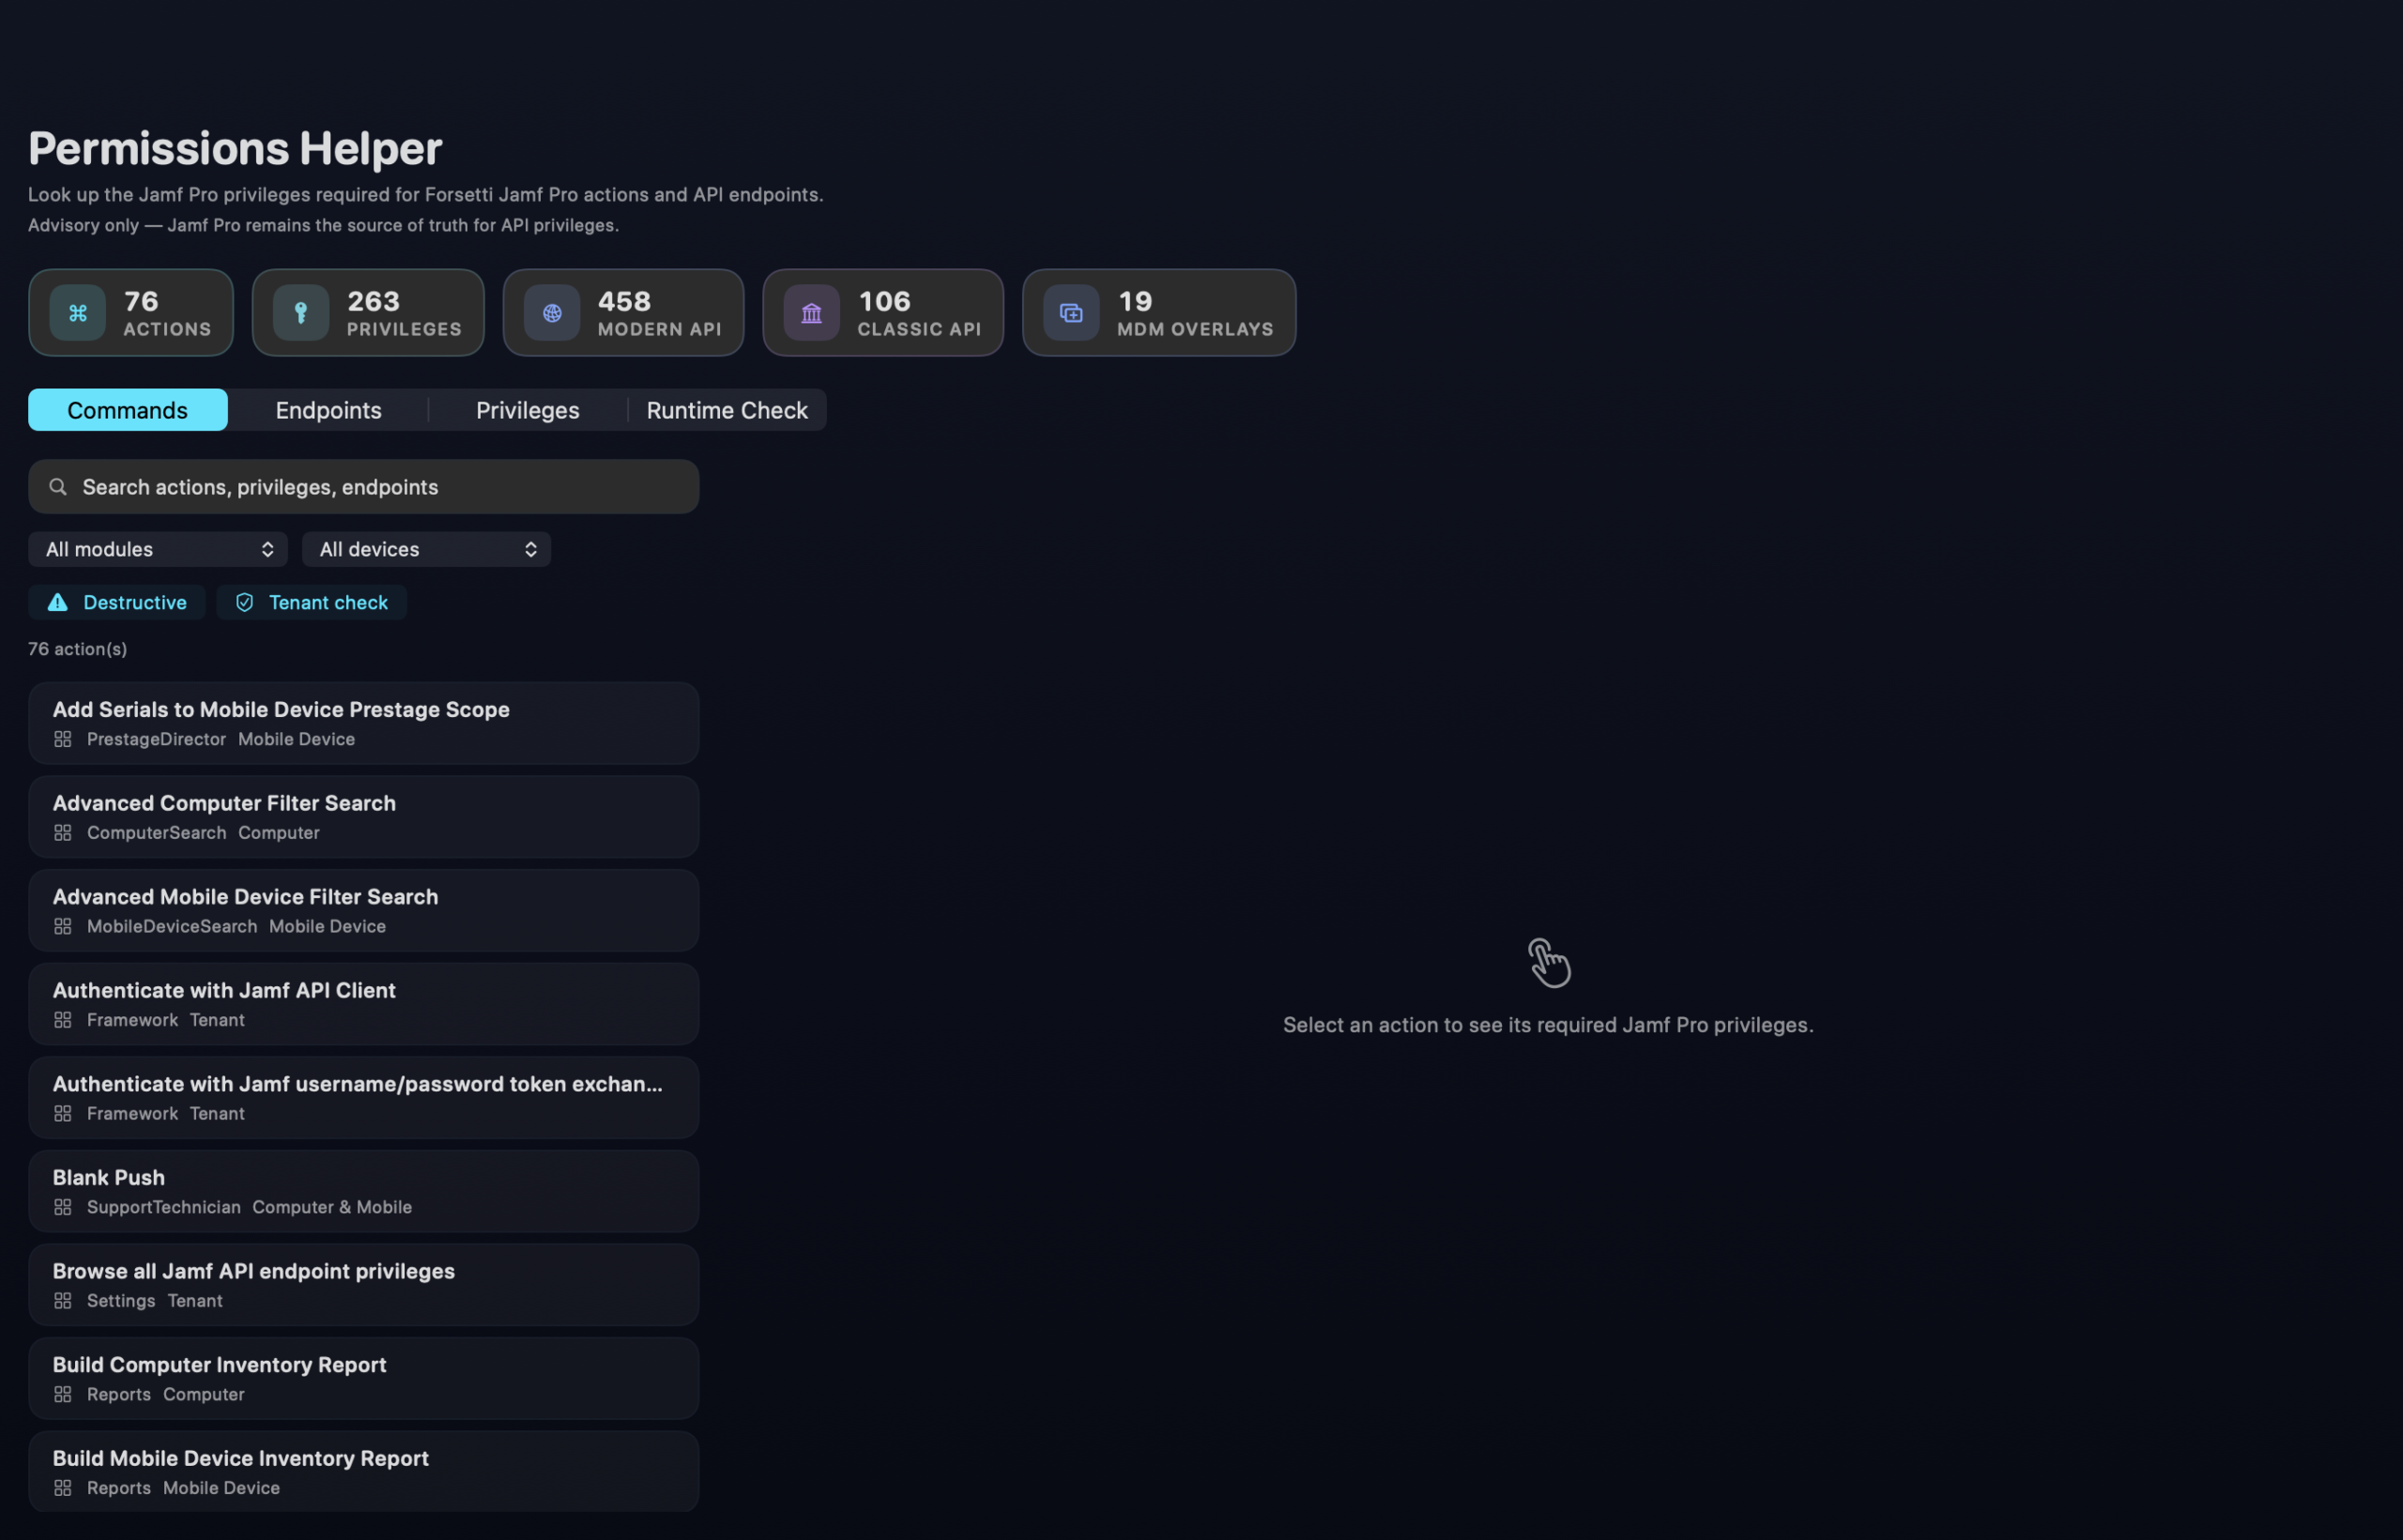Click the 106 Classic API stat card
Image resolution: width=2403 pixels, height=1540 pixels.
coord(883,313)
